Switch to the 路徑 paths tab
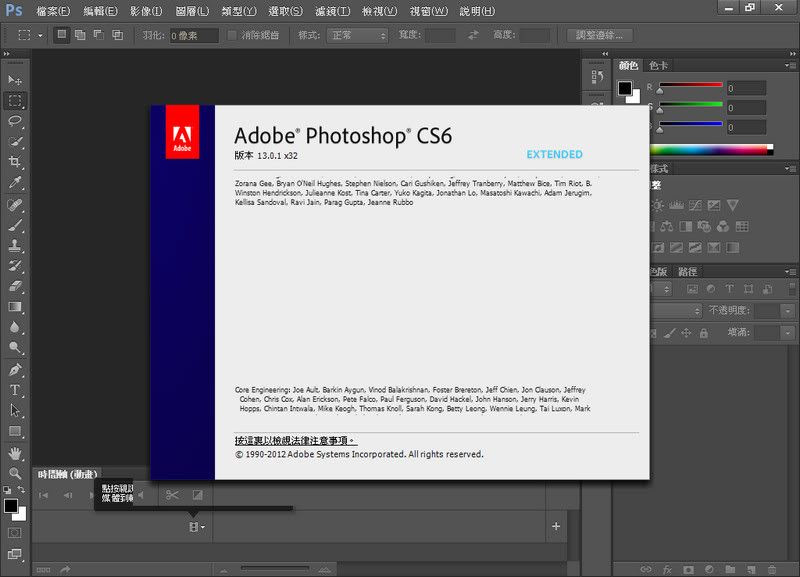This screenshot has height=577, width=800. click(688, 271)
